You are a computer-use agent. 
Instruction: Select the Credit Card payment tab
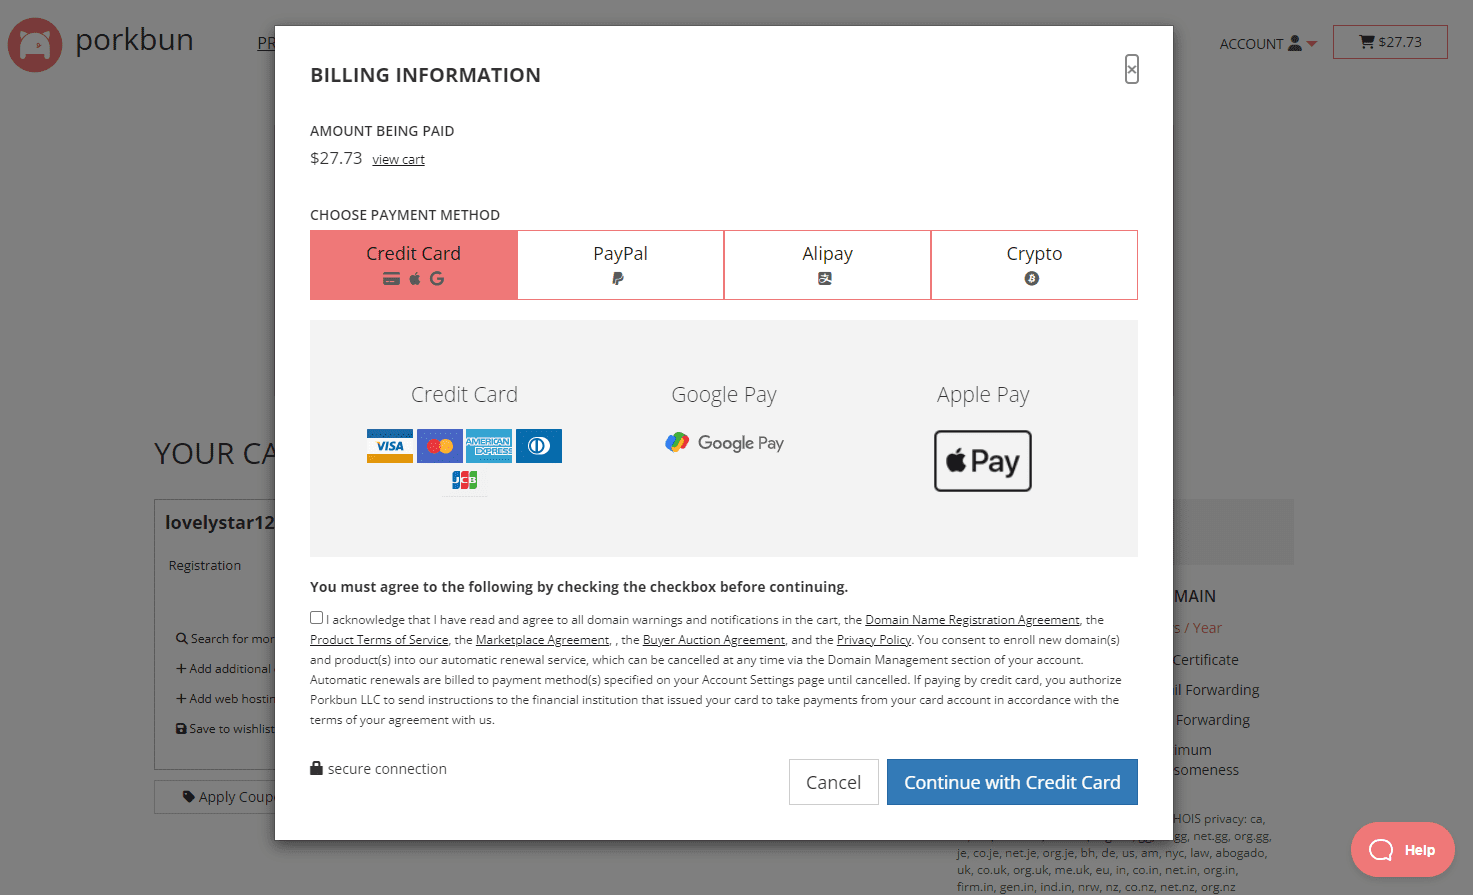[x=414, y=265]
